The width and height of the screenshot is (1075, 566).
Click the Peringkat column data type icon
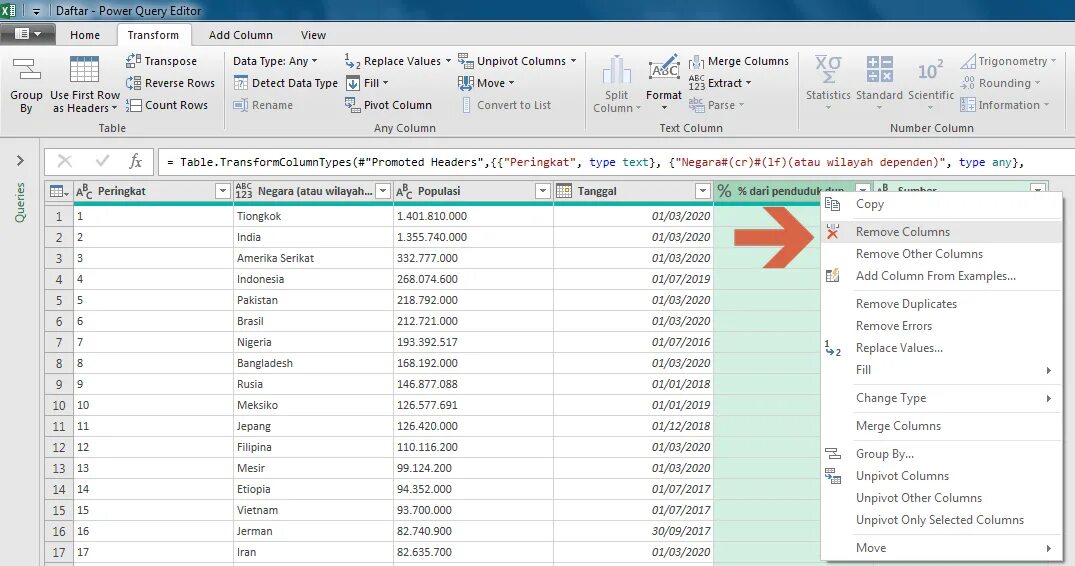pos(84,191)
